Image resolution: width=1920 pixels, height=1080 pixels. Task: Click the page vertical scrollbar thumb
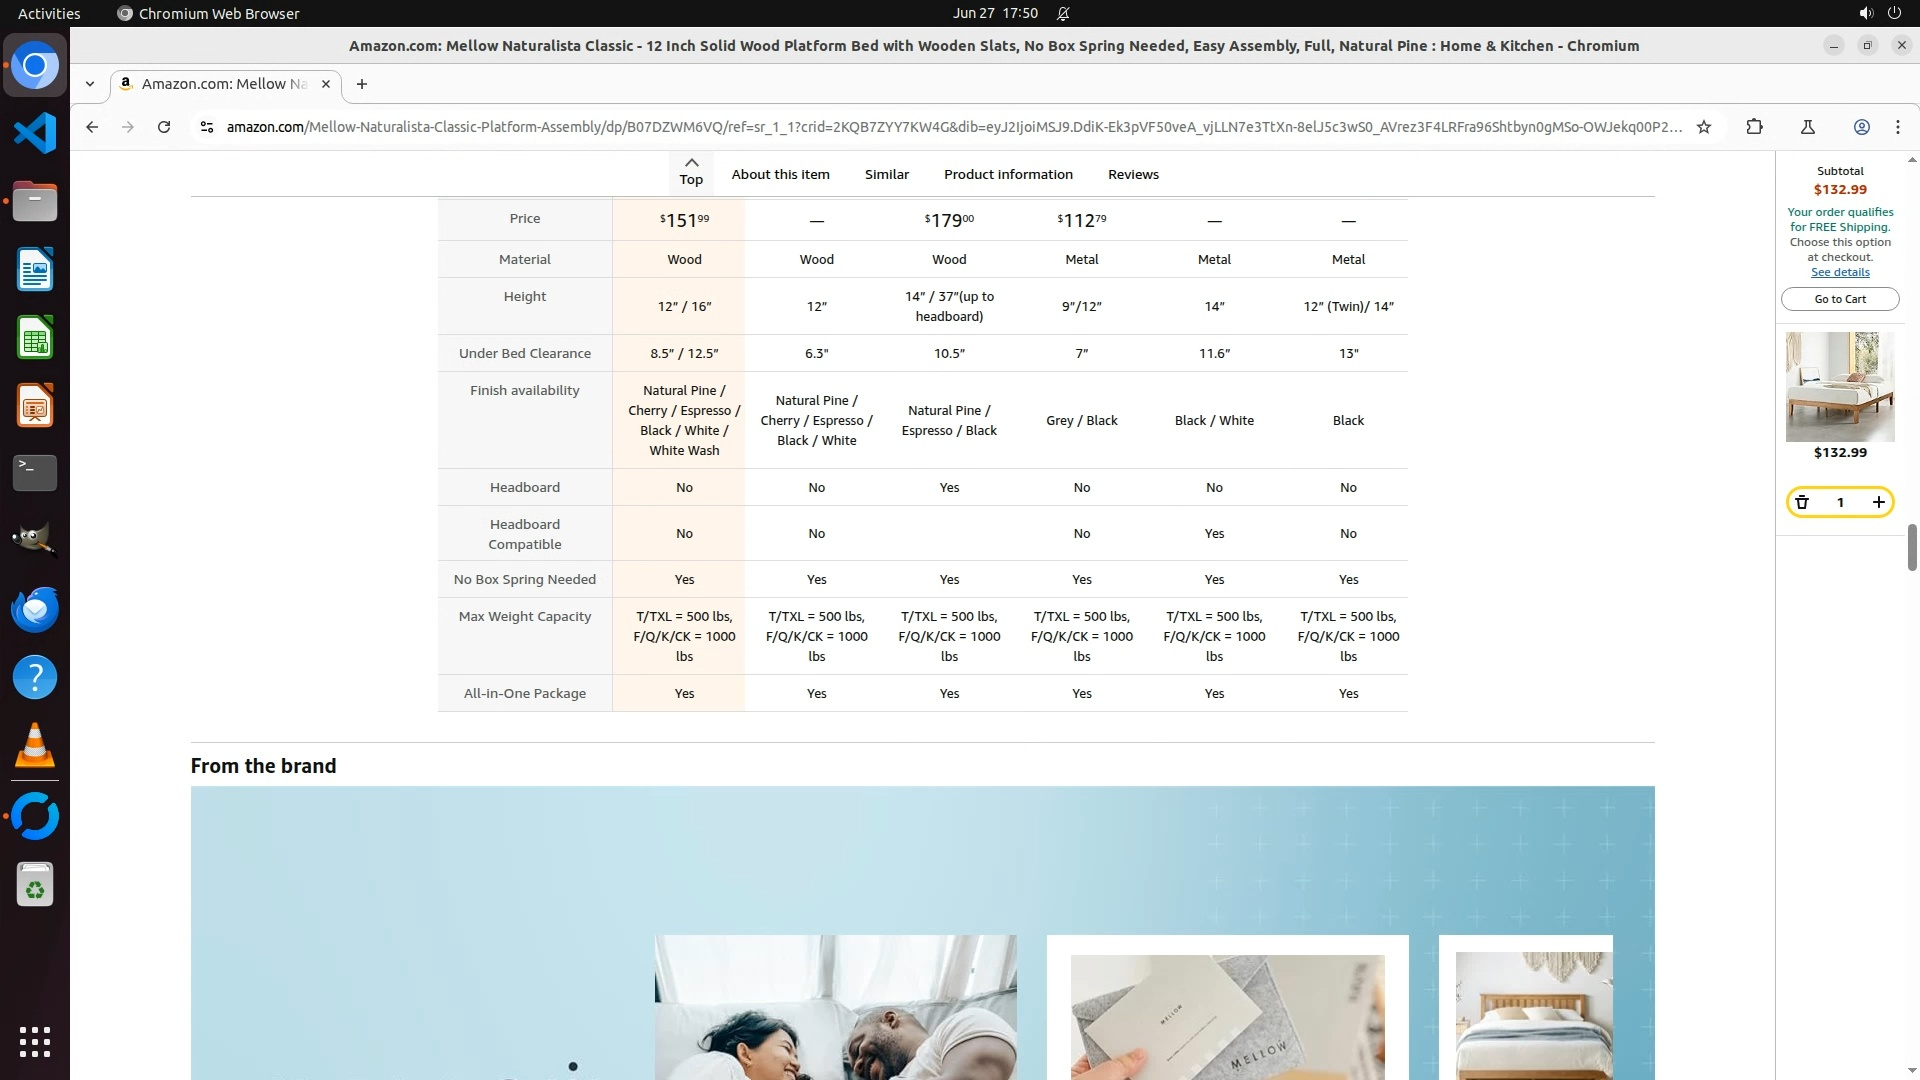point(1911,547)
